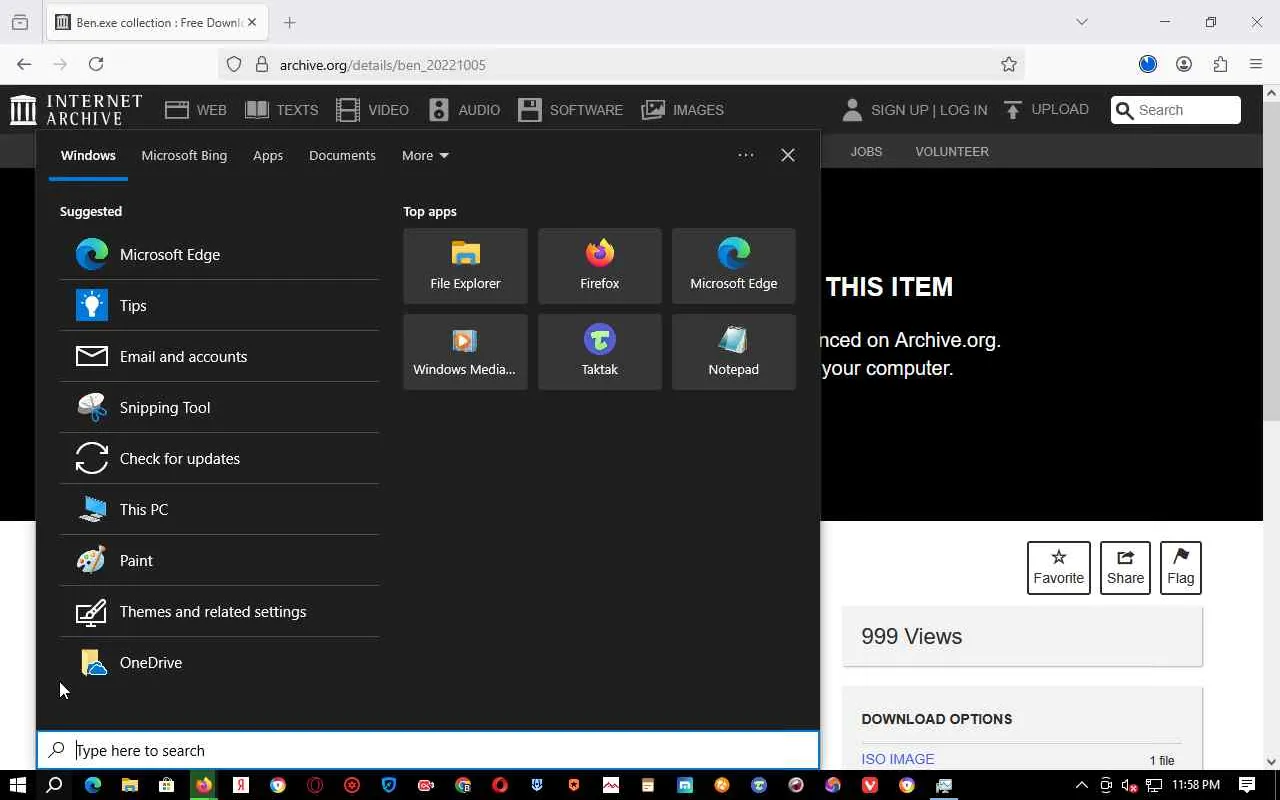This screenshot has height=800, width=1280.
Task: Open the WEB section on Internet Archive
Action: click(x=196, y=110)
